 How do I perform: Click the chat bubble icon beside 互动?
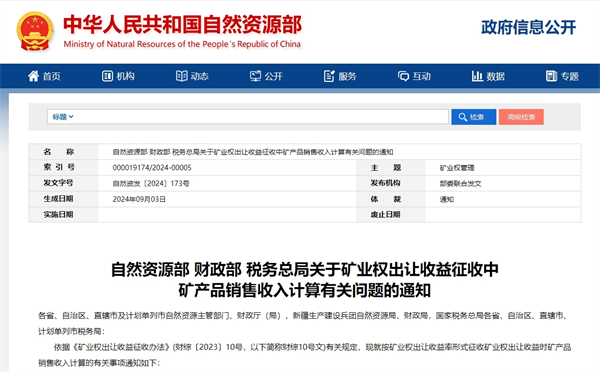403,76
